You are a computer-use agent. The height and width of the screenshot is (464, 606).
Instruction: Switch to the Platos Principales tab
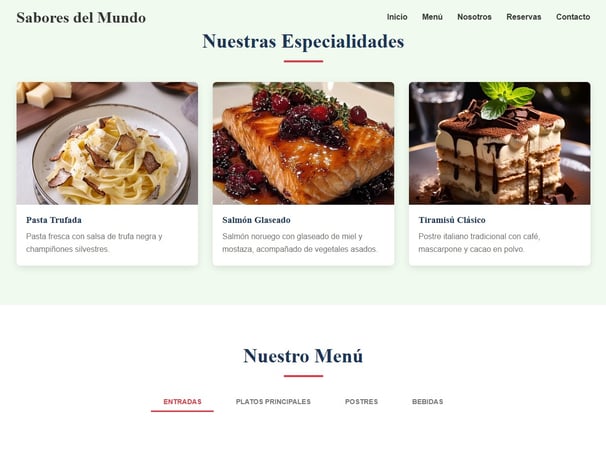273,402
